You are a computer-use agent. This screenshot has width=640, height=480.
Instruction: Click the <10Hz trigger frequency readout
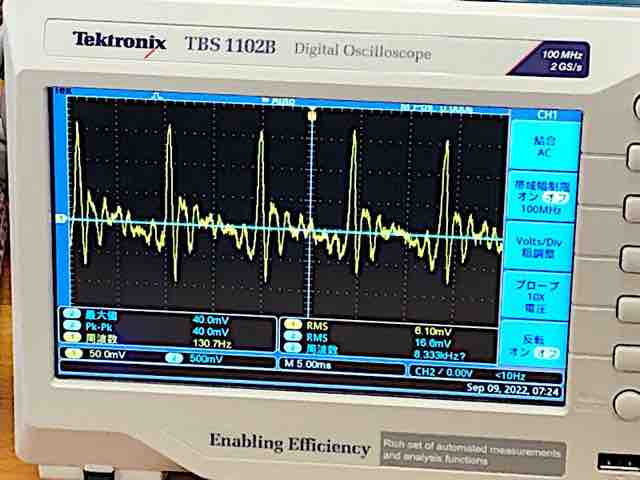pos(510,376)
